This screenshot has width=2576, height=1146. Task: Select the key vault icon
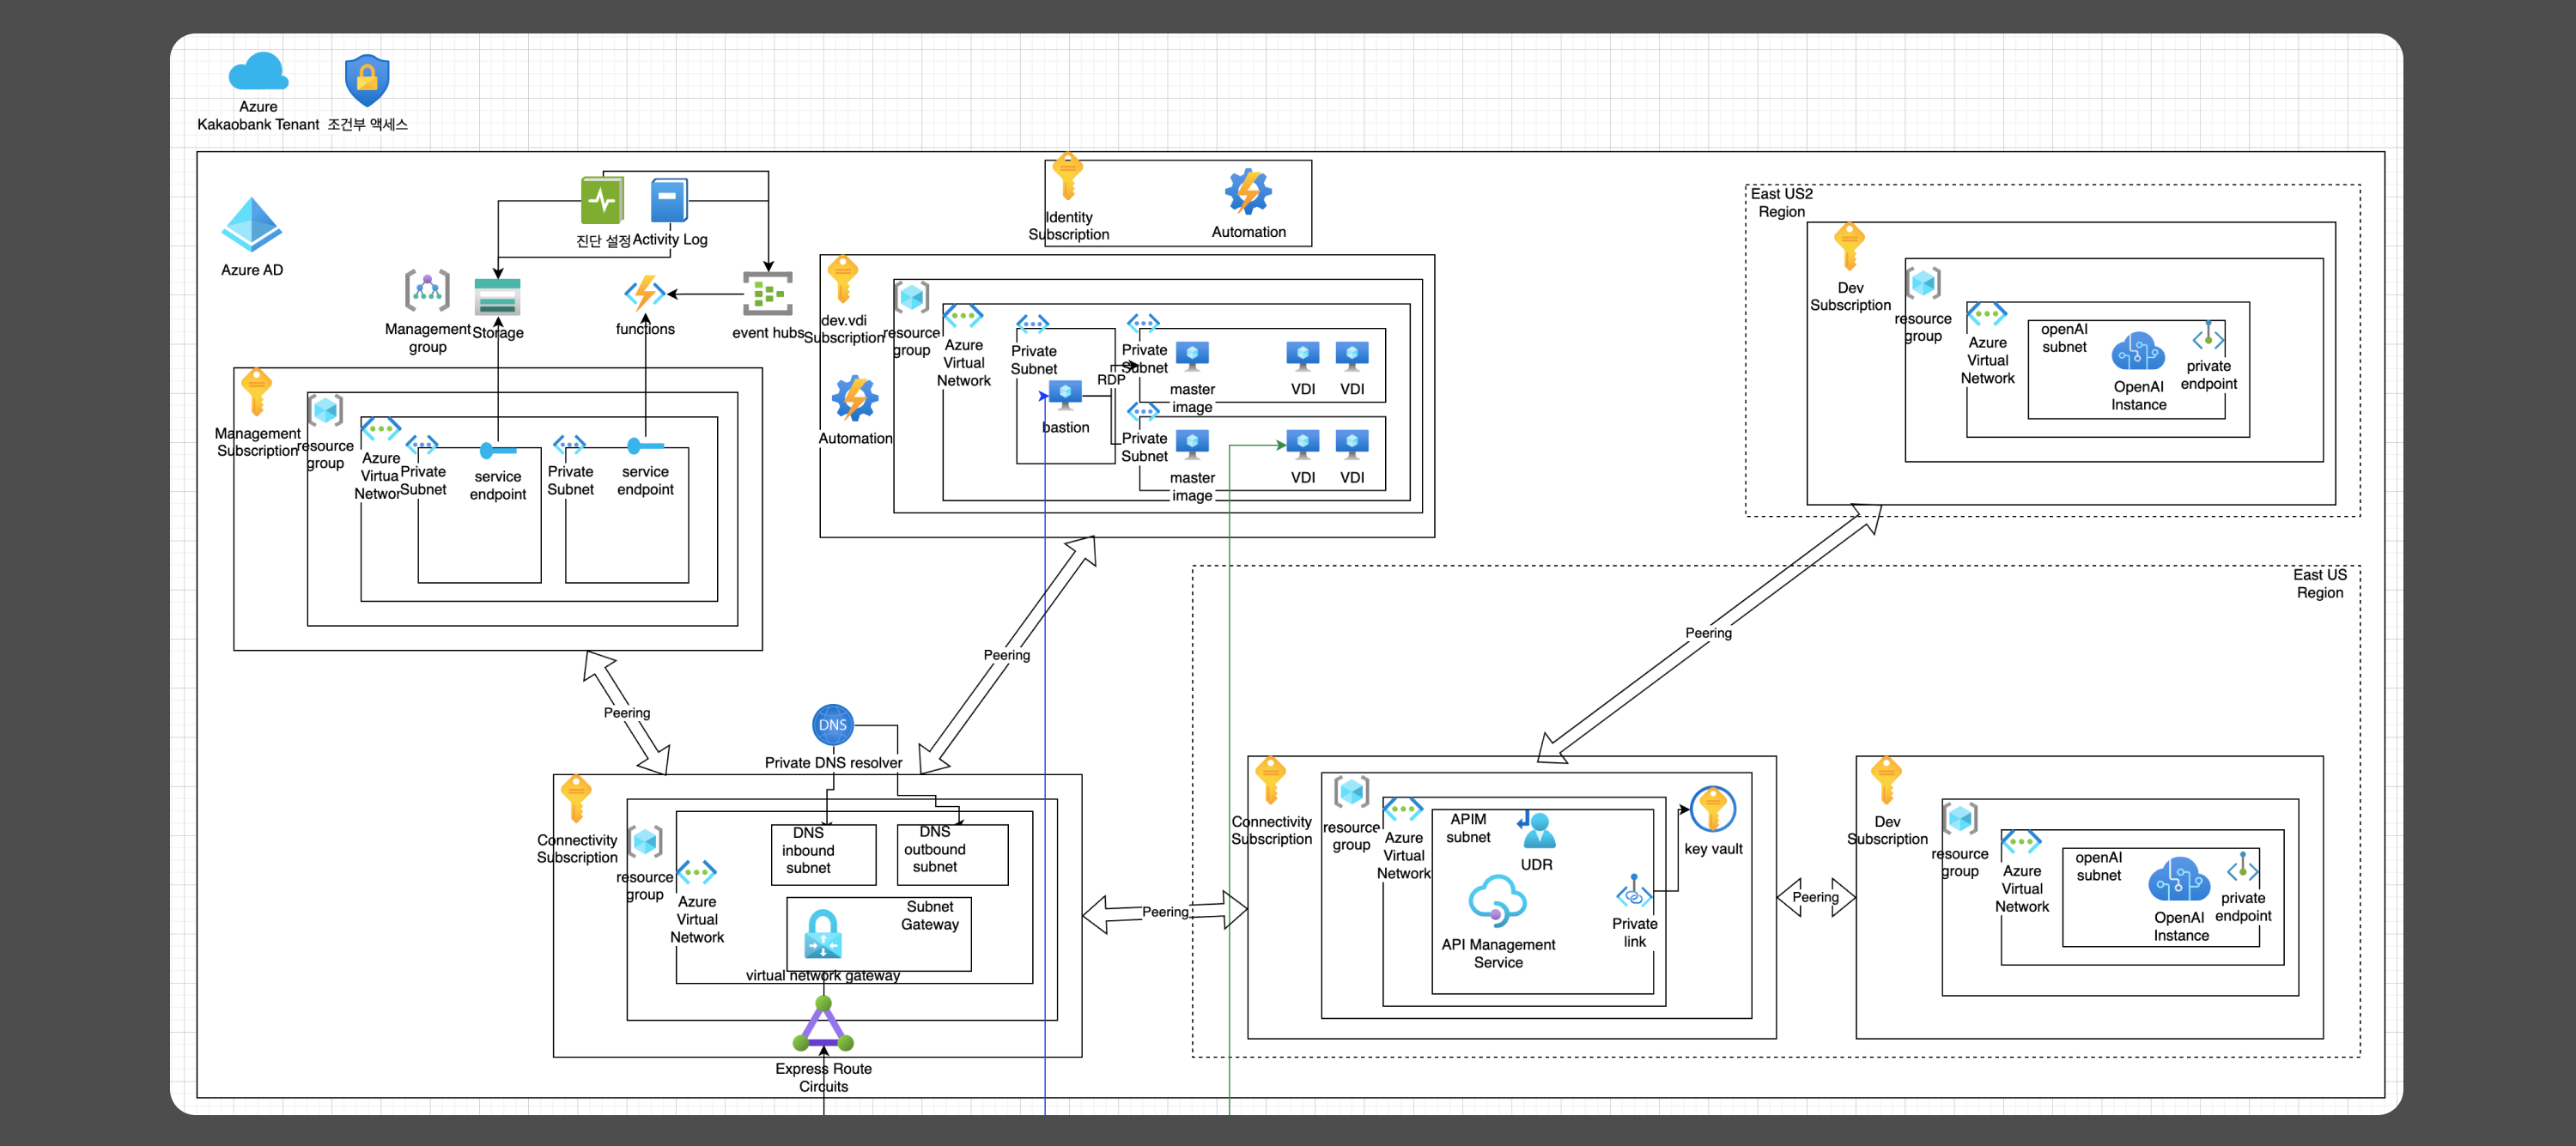tap(1713, 810)
